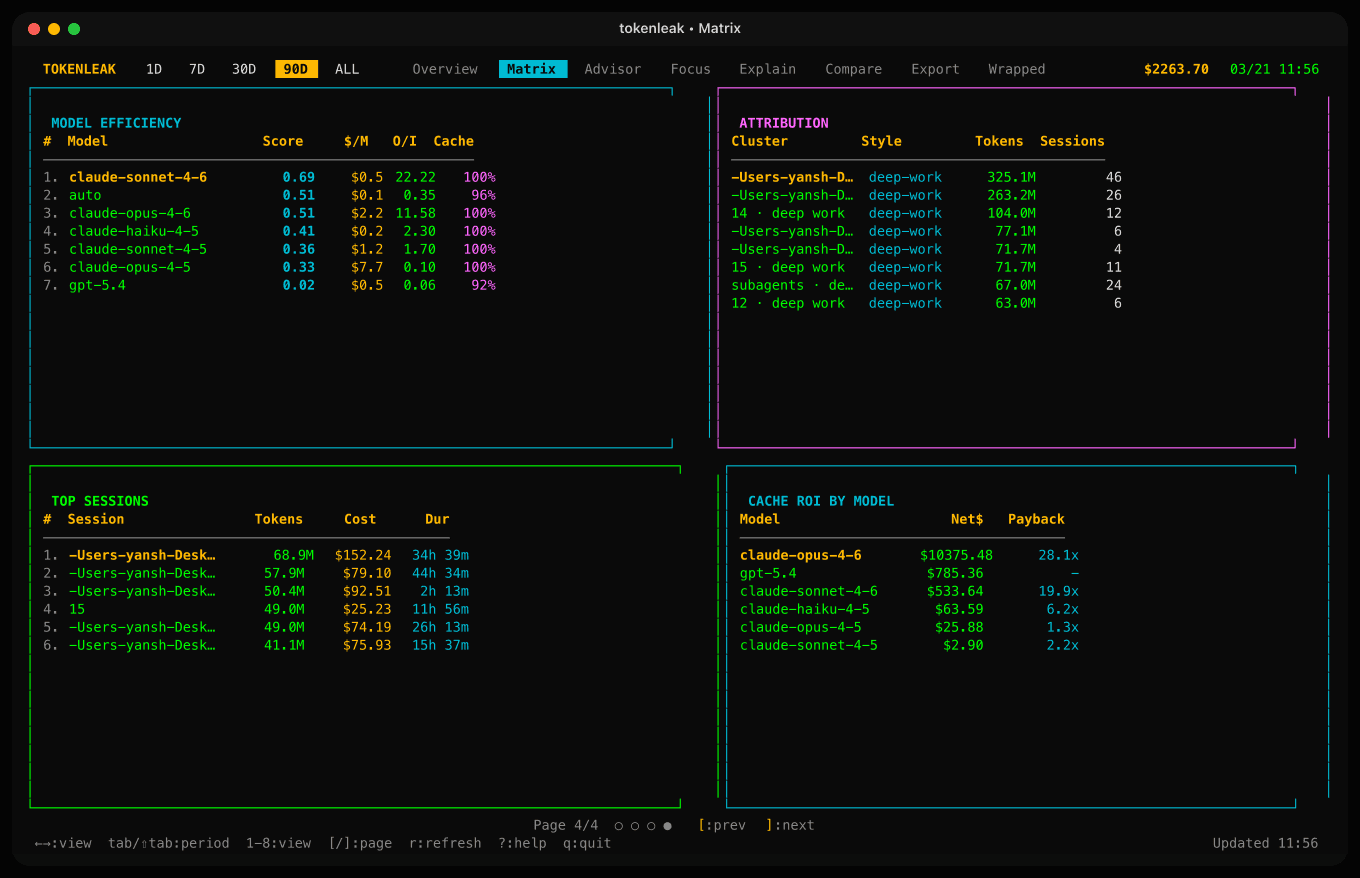Image resolution: width=1360 pixels, height=878 pixels.
Task: Open the Focus view
Action: pyautogui.click(x=691, y=69)
